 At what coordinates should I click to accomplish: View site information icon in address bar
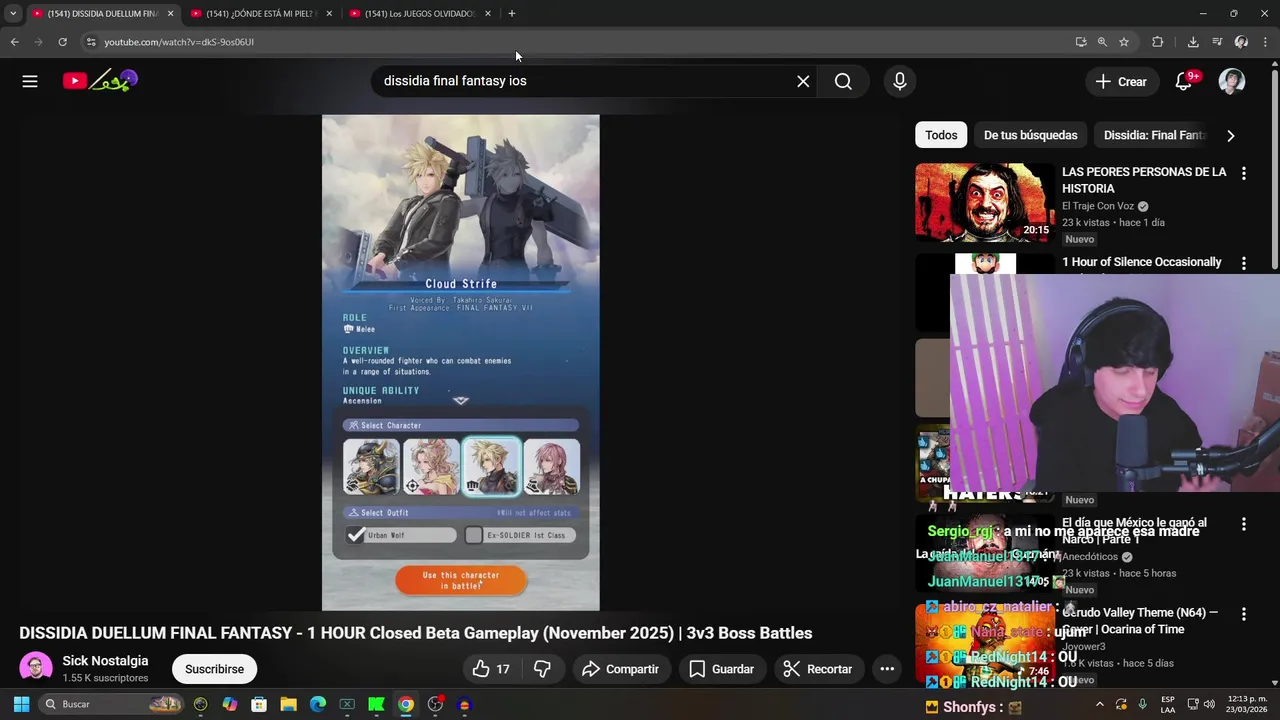[x=90, y=42]
